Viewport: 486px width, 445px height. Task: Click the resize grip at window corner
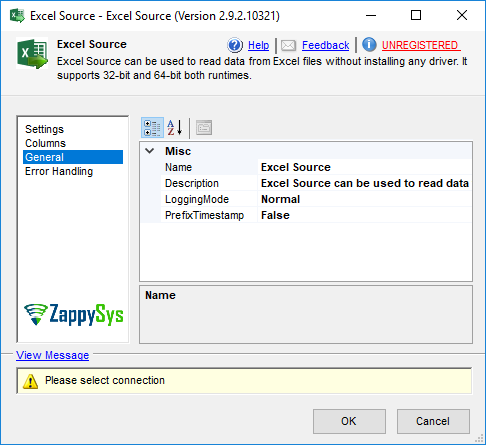tap(479, 438)
